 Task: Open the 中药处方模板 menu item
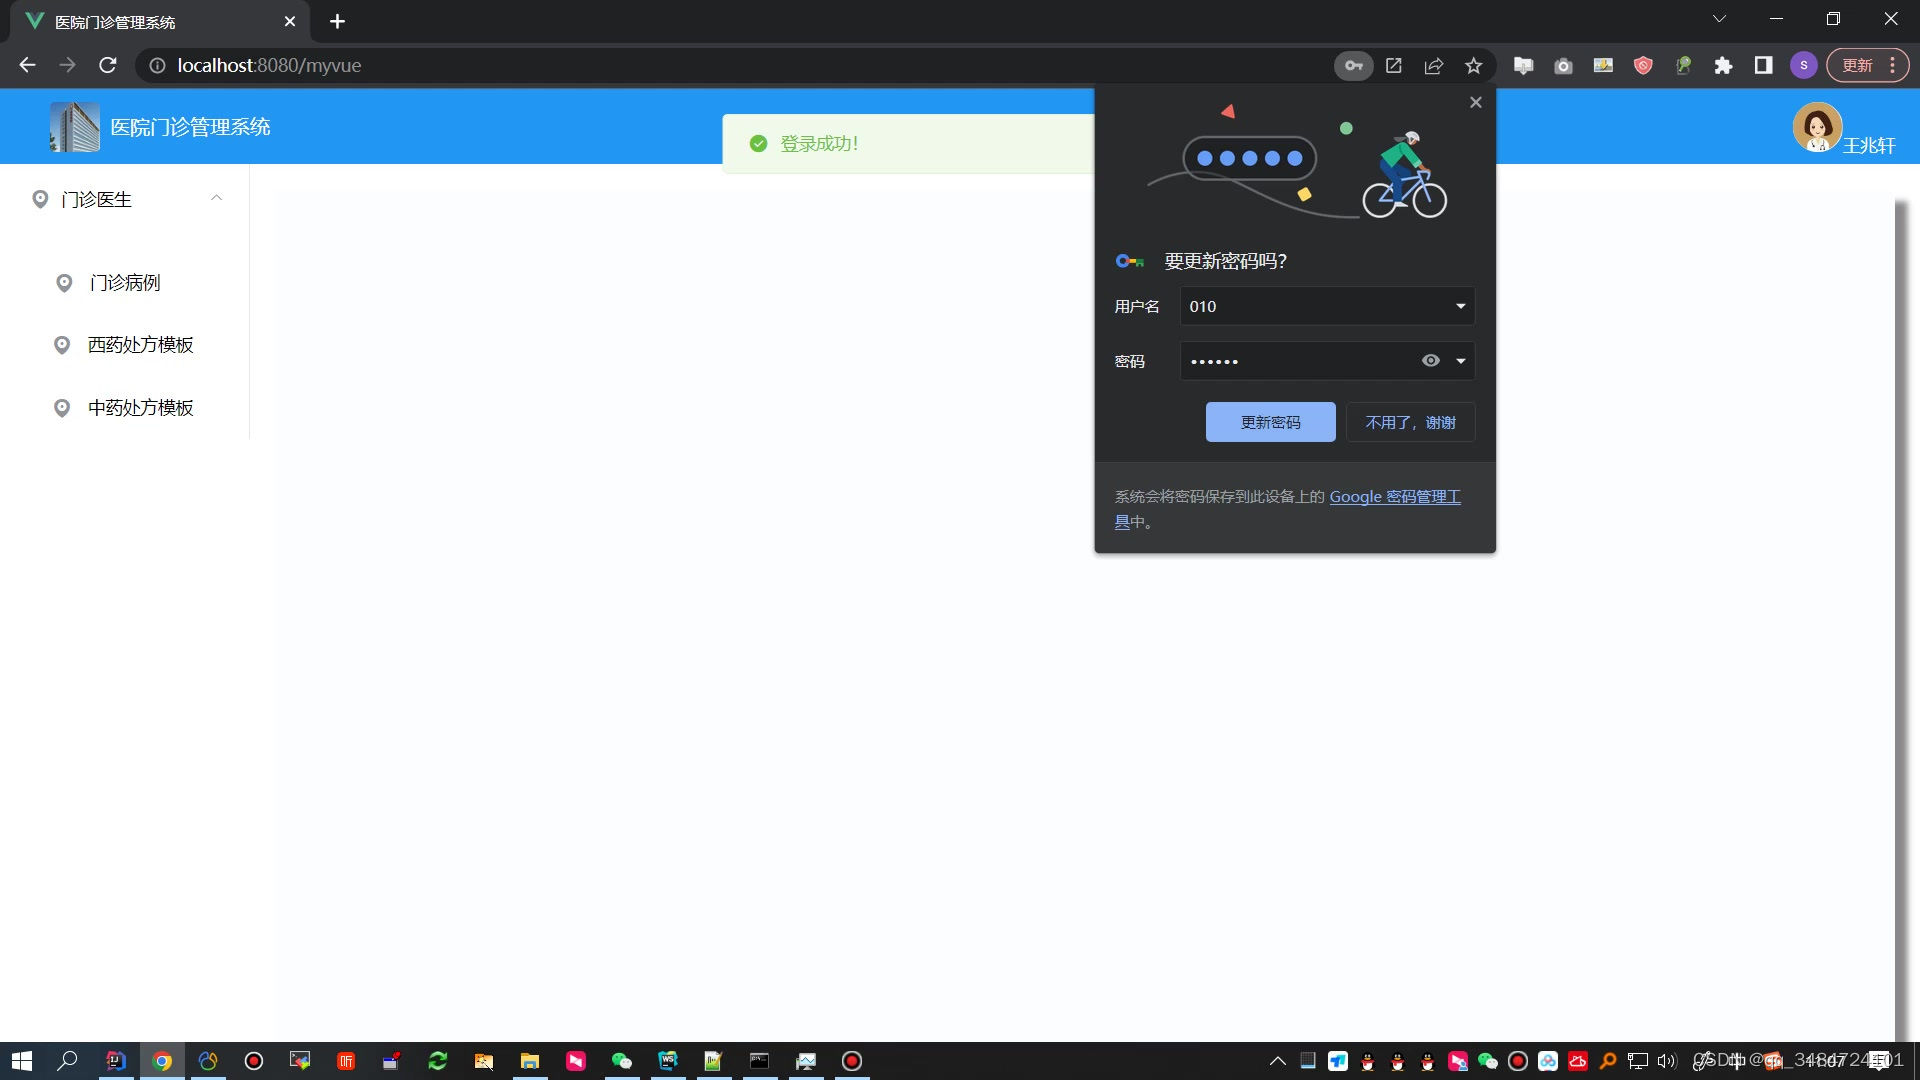(x=140, y=408)
